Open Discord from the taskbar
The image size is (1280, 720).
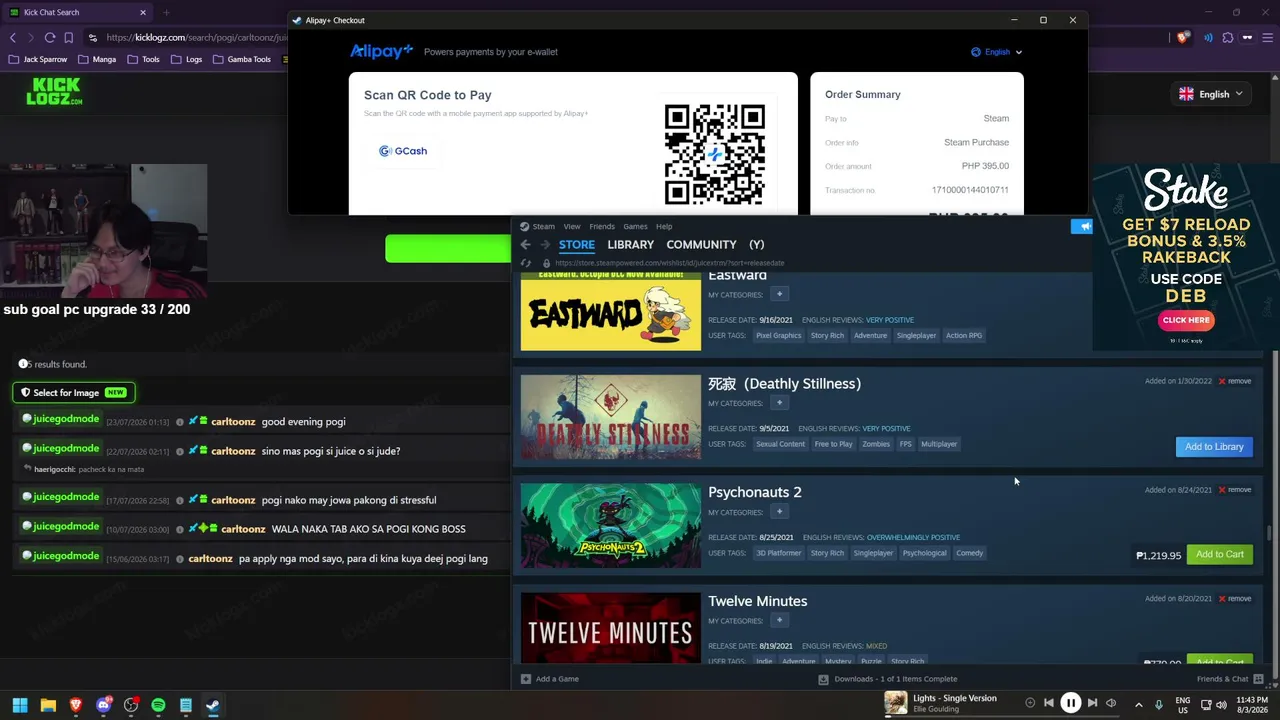click(104, 705)
